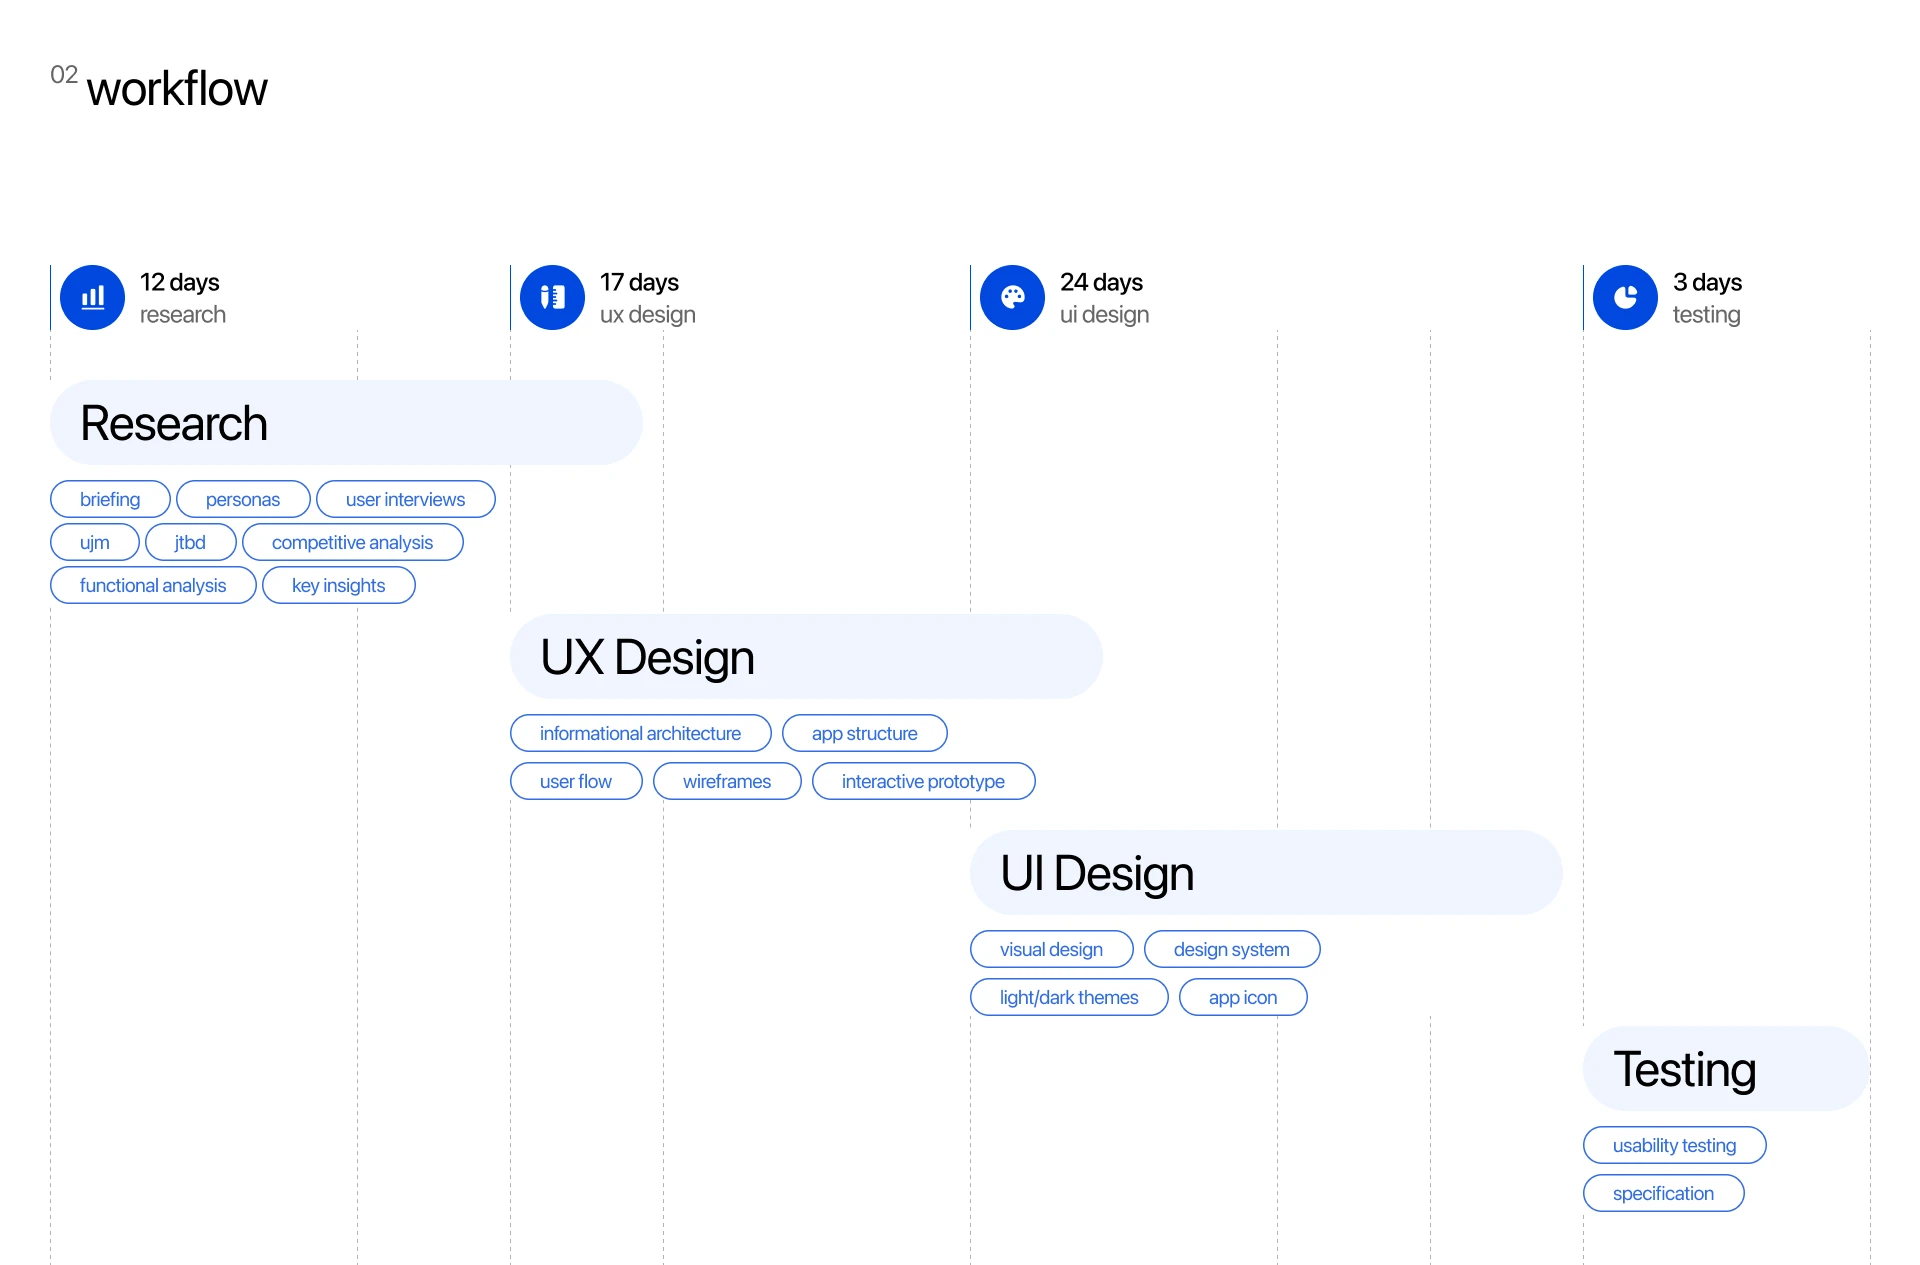The height and width of the screenshot is (1265, 1920).
Task: Select the UX Design phase bar
Action: point(805,656)
